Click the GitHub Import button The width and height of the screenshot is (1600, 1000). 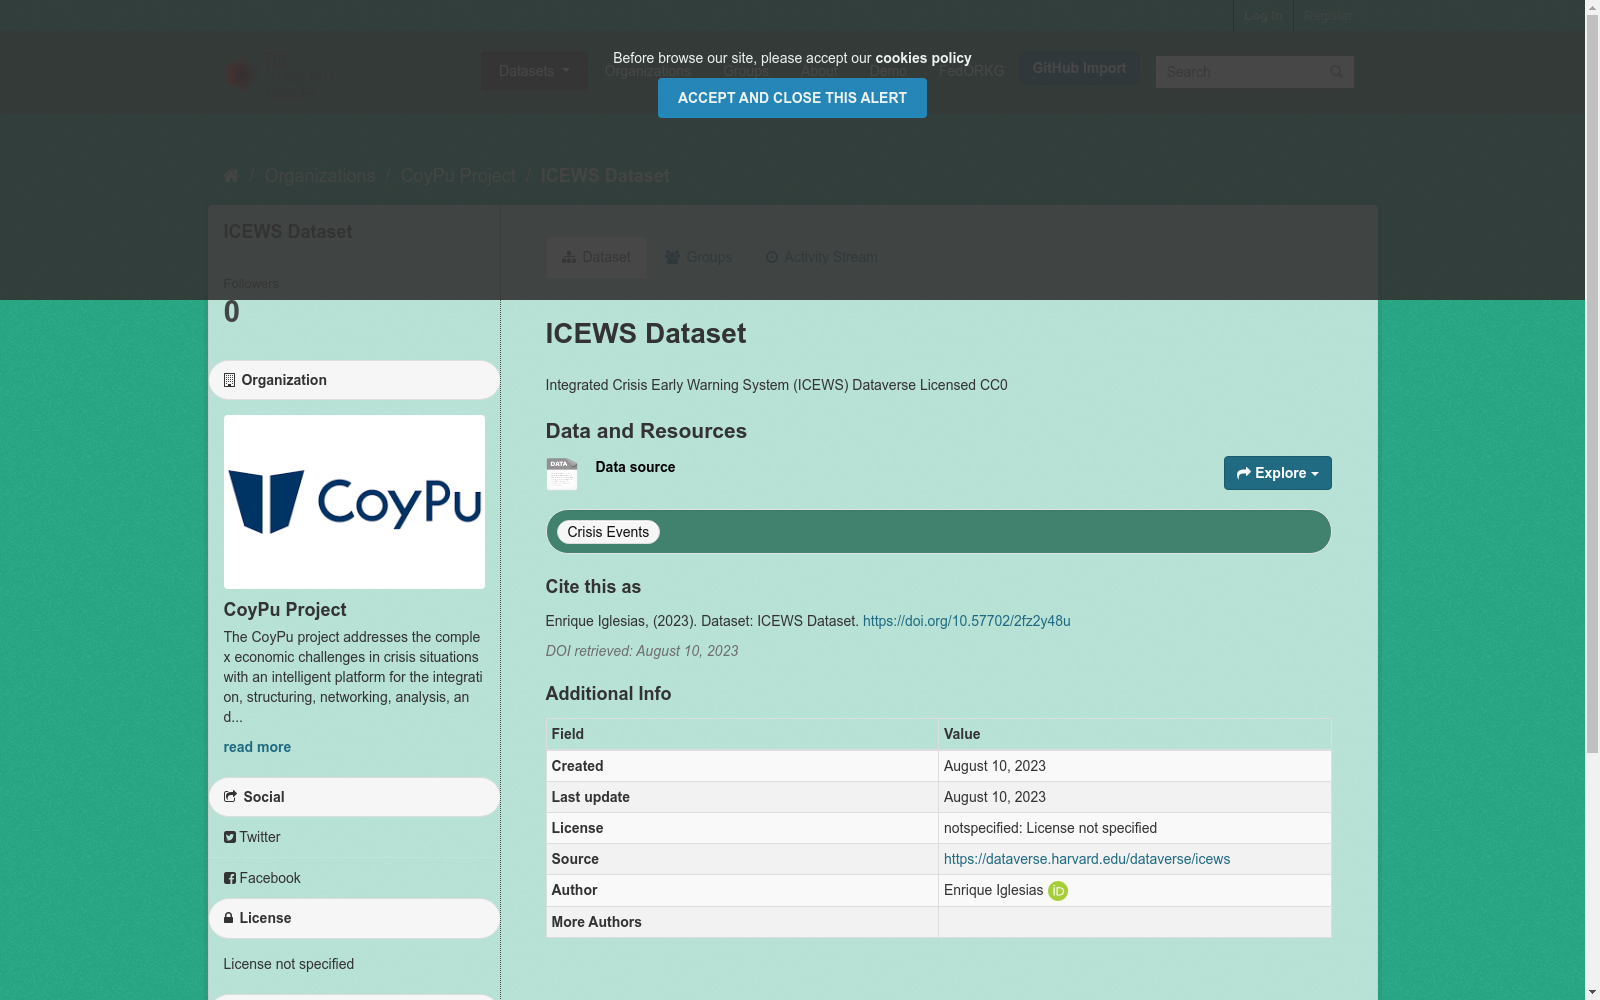(1079, 68)
